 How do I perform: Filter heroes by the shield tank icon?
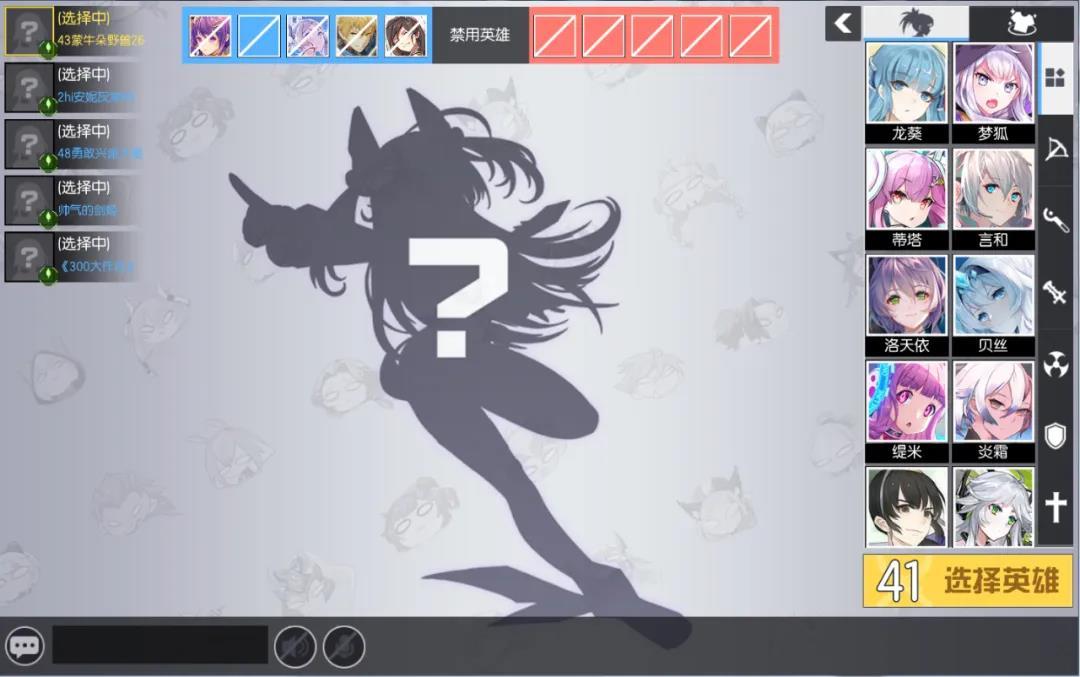click(x=1056, y=436)
